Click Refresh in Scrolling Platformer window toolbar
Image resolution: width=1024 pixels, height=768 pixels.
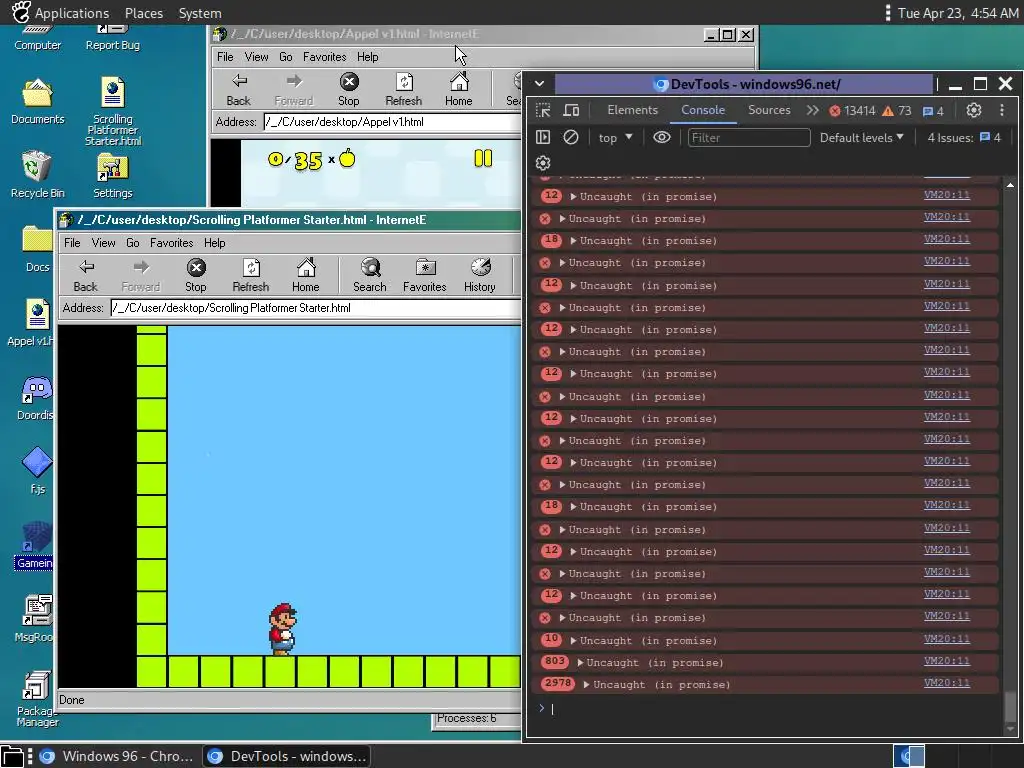tap(251, 275)
